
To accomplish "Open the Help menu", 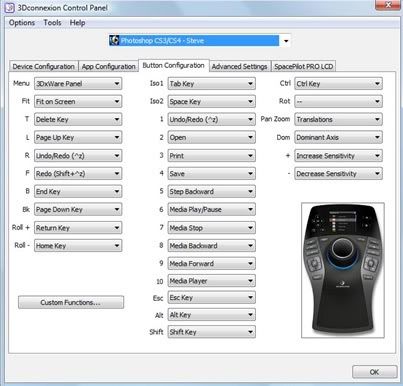I will coord(77,23).
